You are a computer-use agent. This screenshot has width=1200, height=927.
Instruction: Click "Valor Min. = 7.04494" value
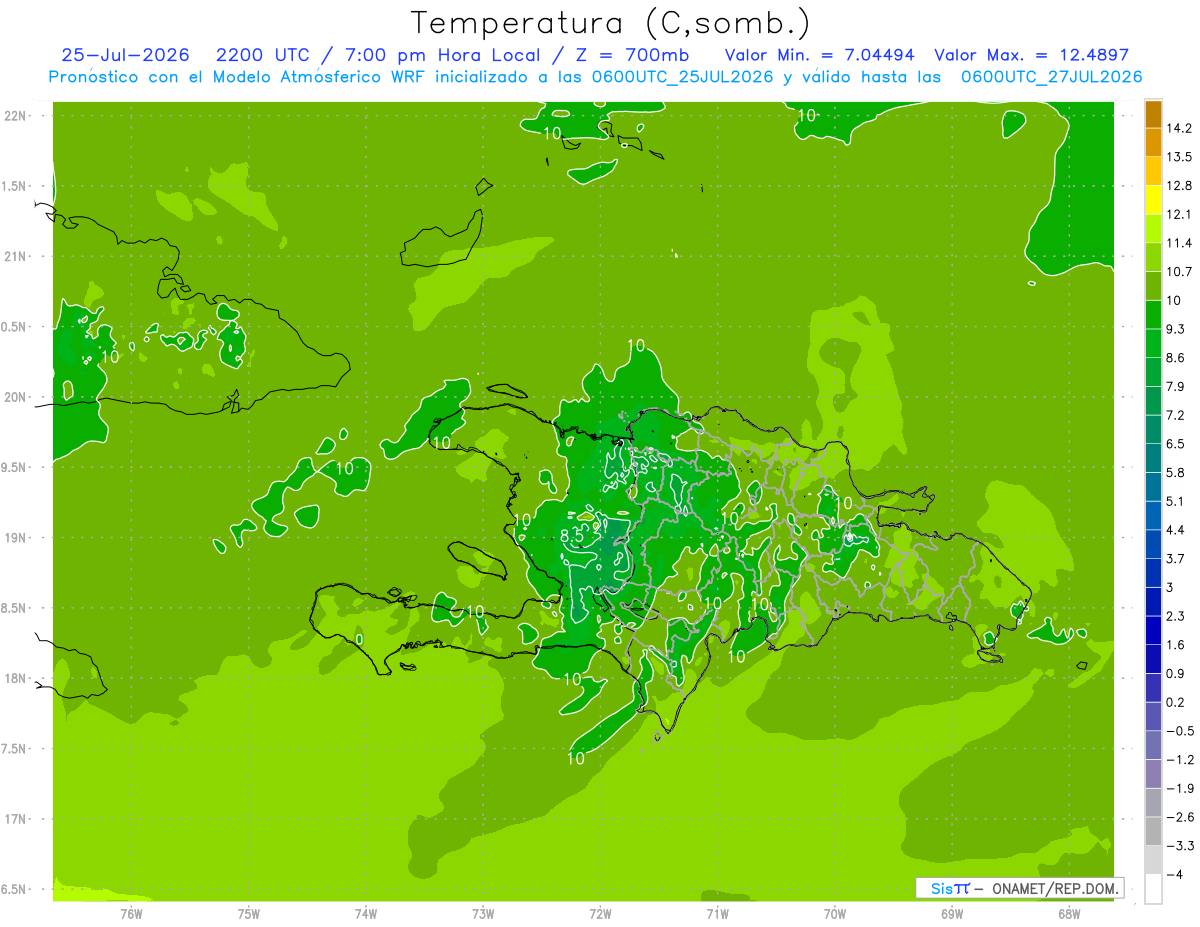pos(820,55)
